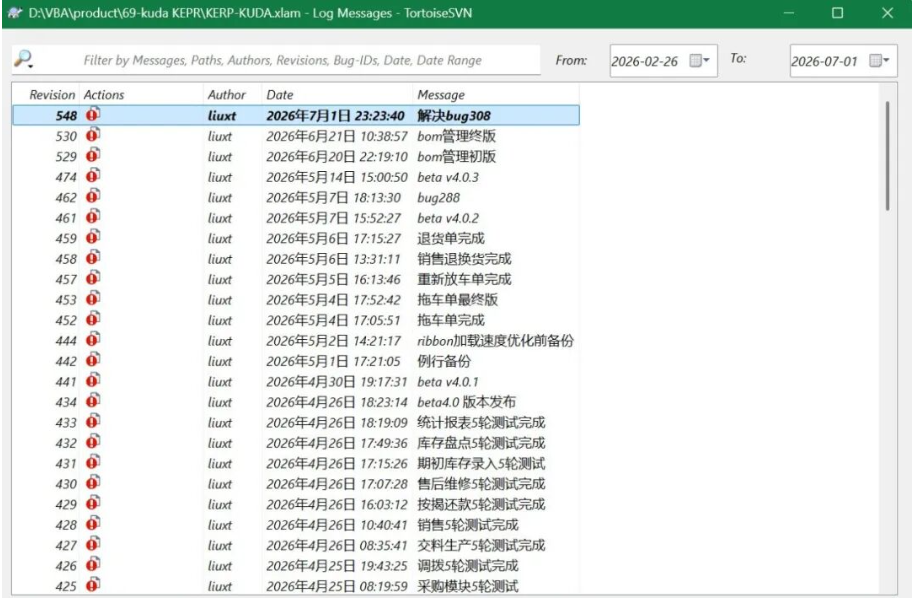Click the liuxt author cell of revision 441
This screenshot has height=602, width=914.
tap(220, 382)
